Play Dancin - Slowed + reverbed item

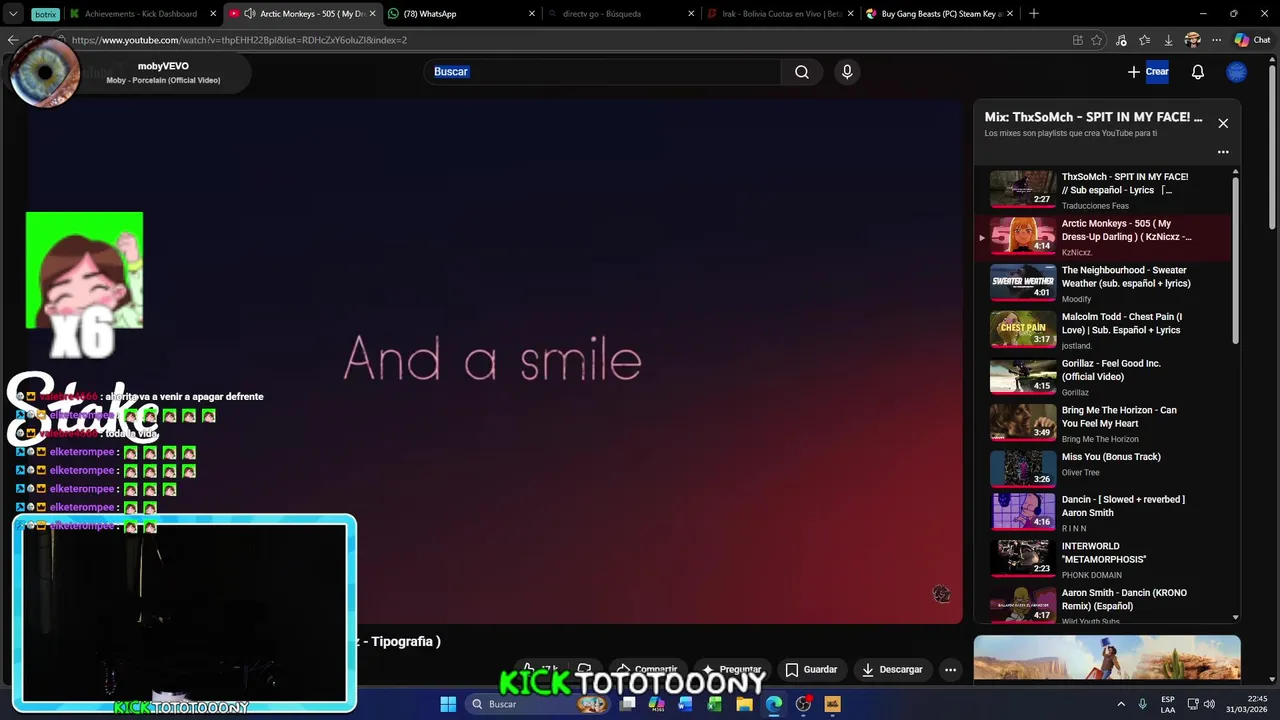pos(1105,513)
